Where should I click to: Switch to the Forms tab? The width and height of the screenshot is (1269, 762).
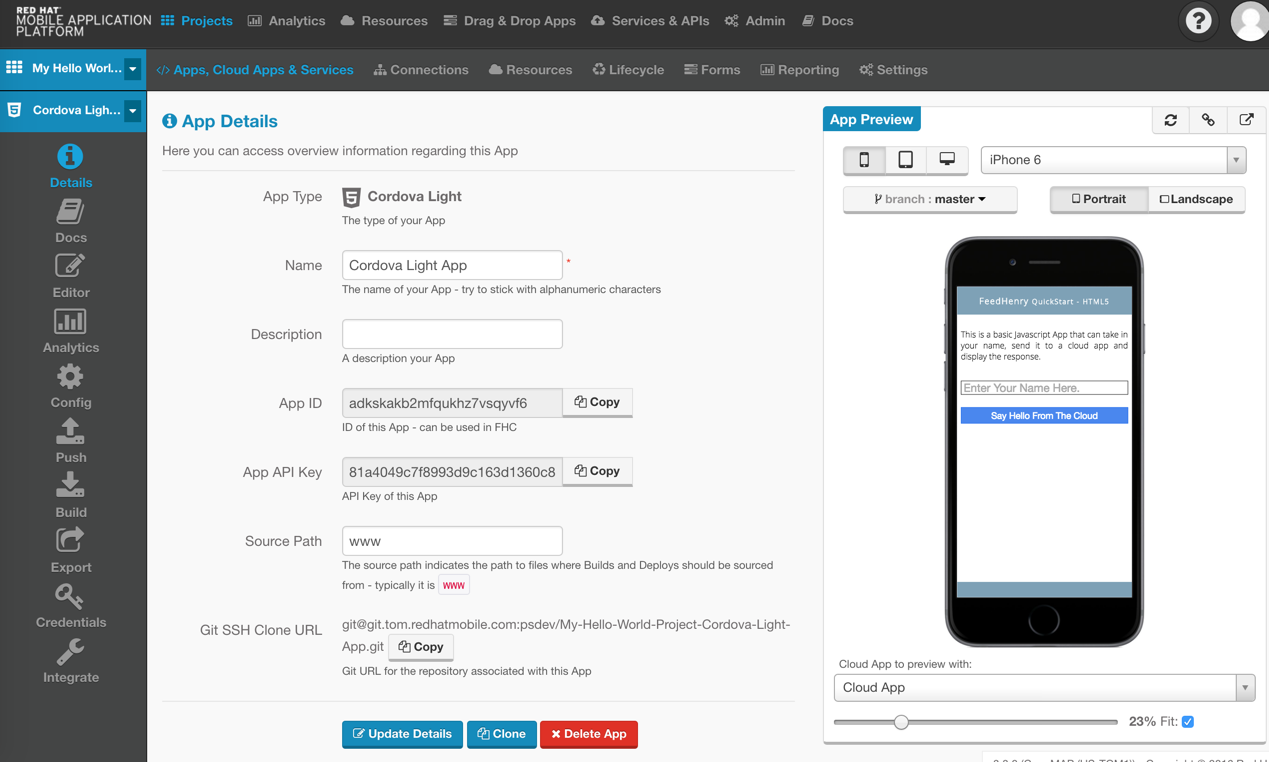point(712,70)
